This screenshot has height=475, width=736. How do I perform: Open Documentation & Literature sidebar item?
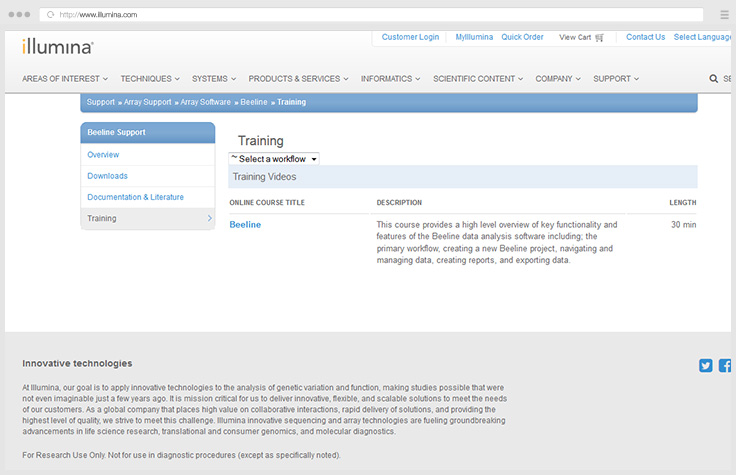click(135, 197)
